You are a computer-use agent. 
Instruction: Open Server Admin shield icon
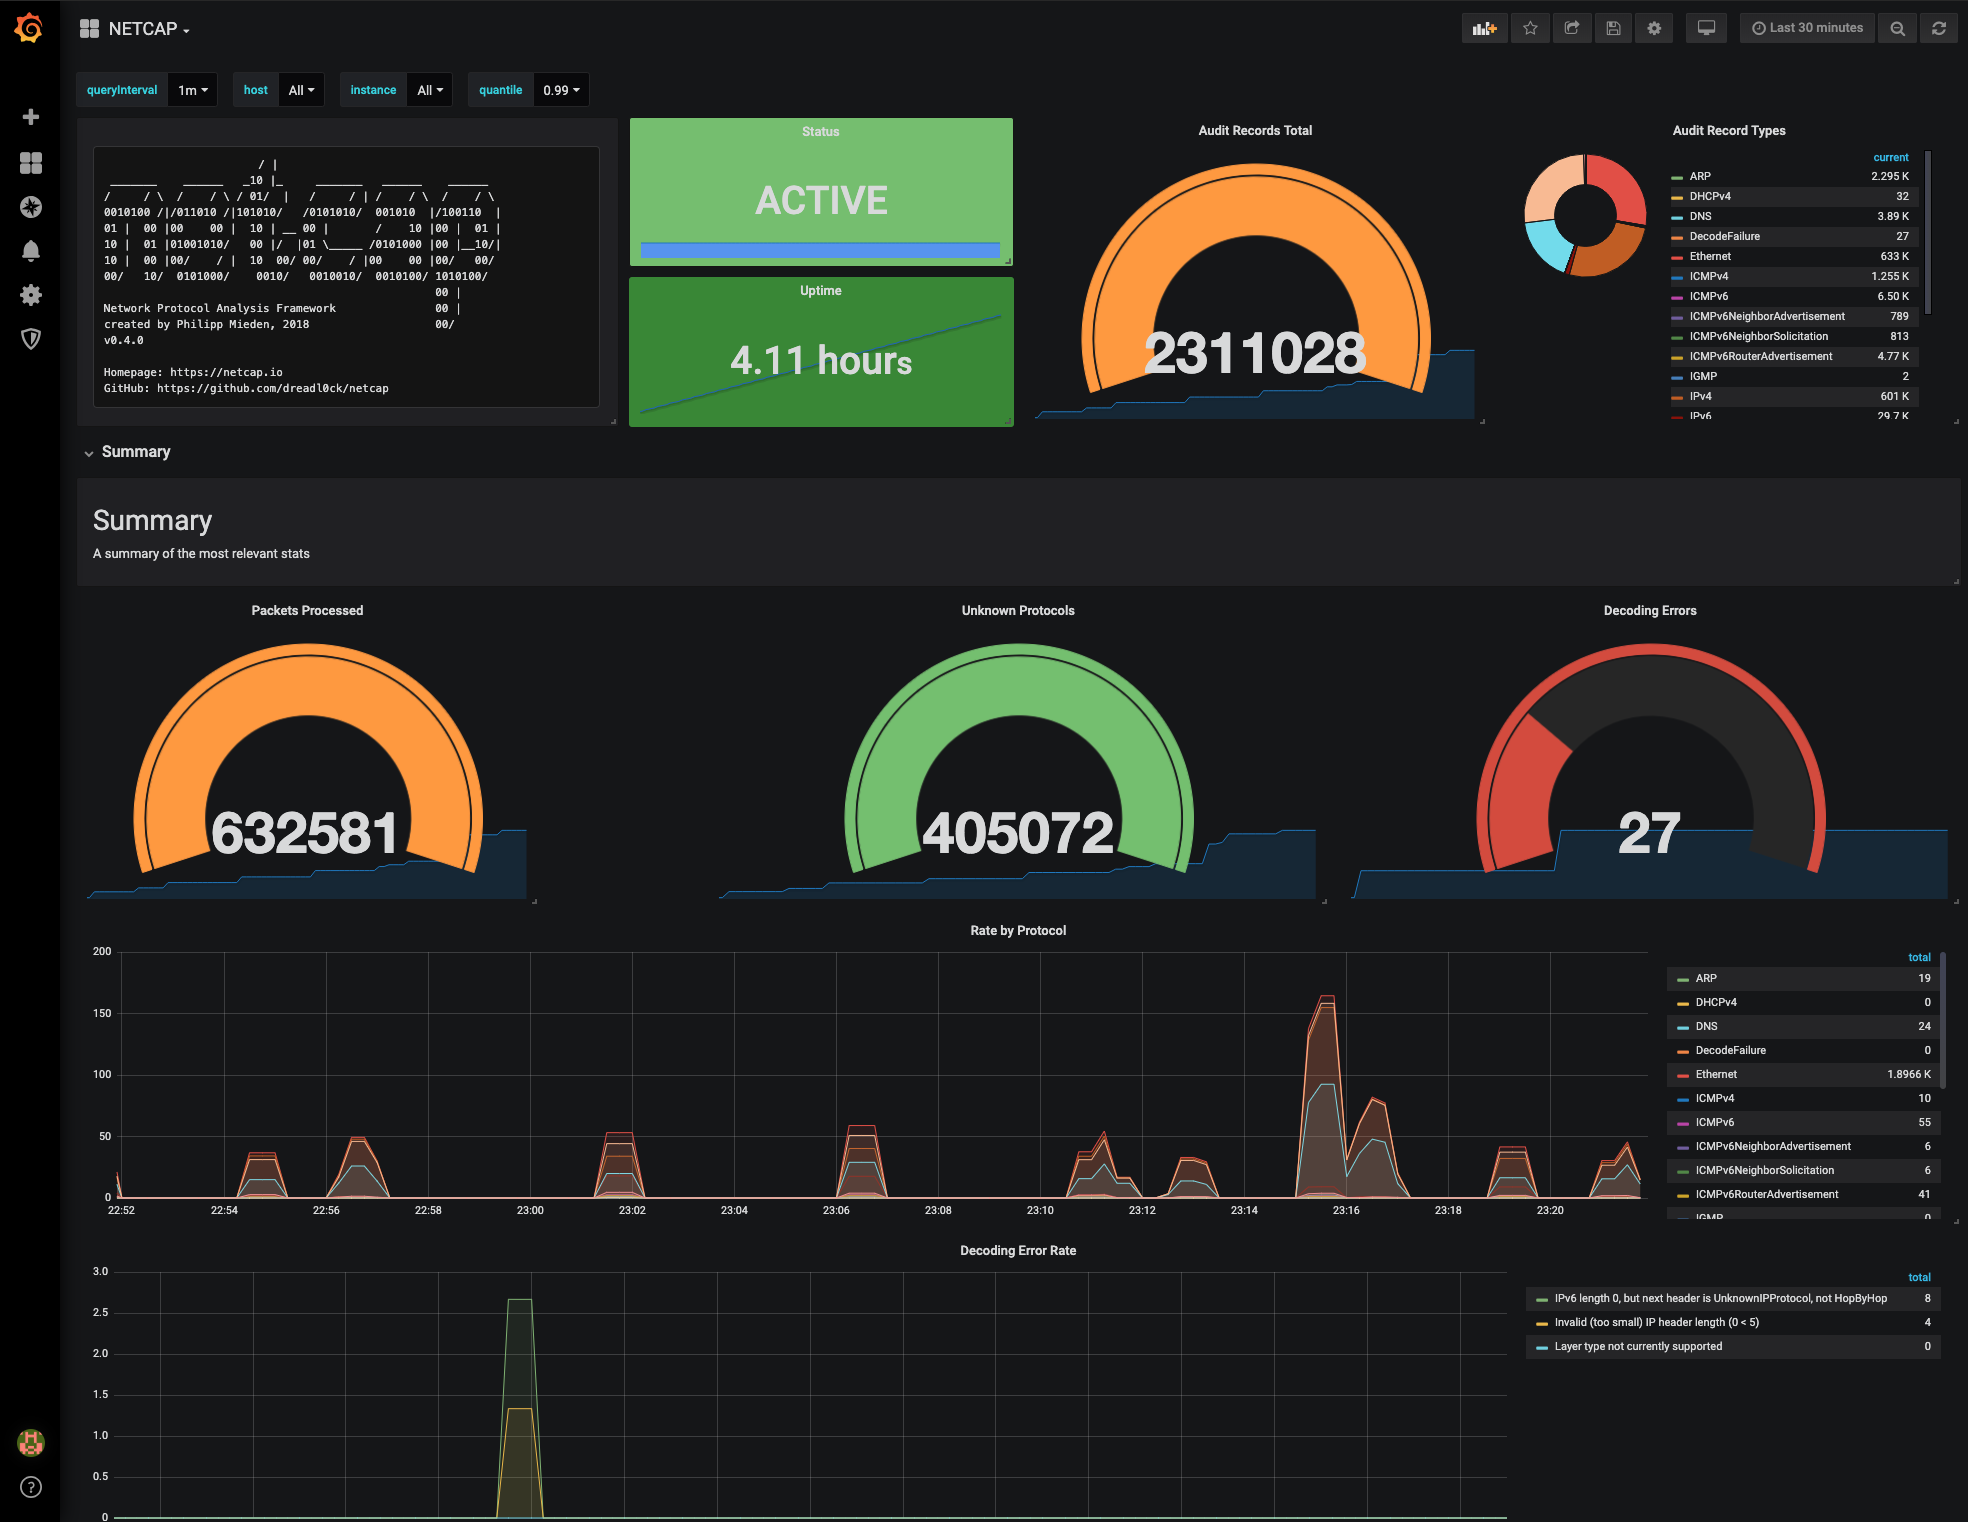(x=31, y=339)
